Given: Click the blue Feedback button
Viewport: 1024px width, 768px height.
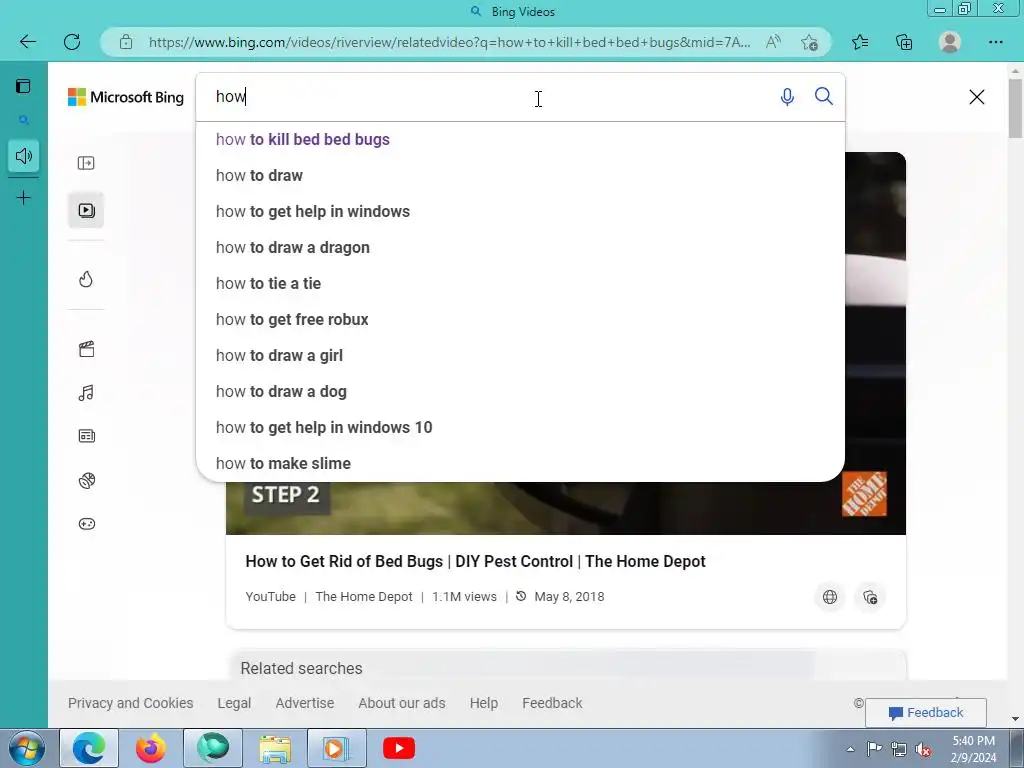Looking at the screenshot, I should click(925, 712).
